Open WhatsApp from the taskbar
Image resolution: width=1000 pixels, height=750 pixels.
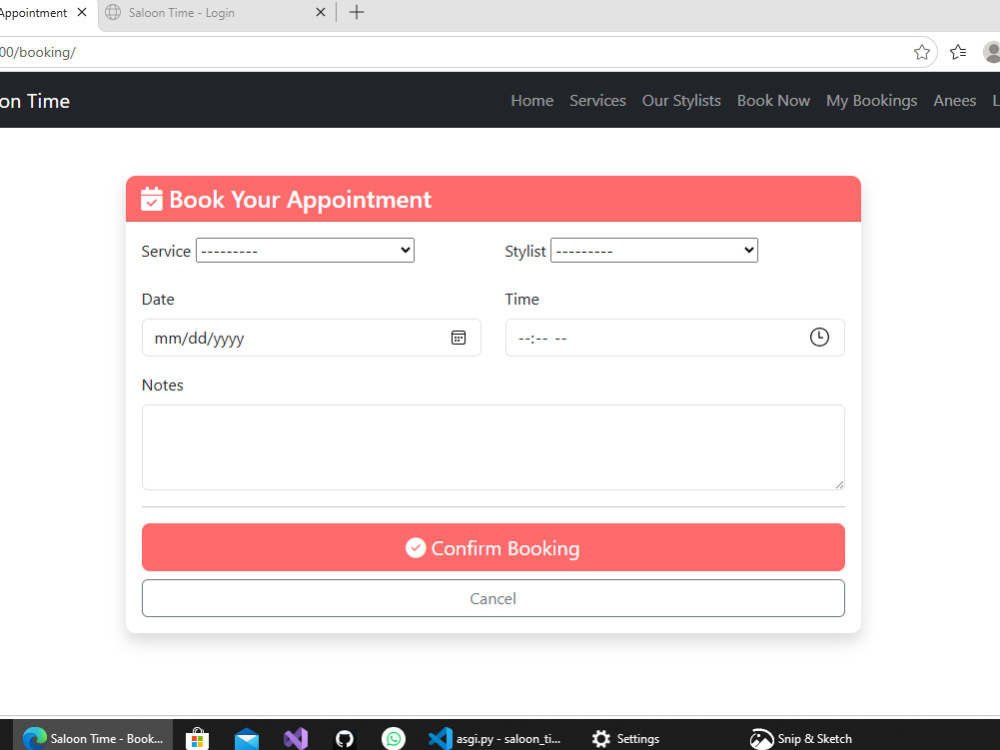tap(393, 739)
